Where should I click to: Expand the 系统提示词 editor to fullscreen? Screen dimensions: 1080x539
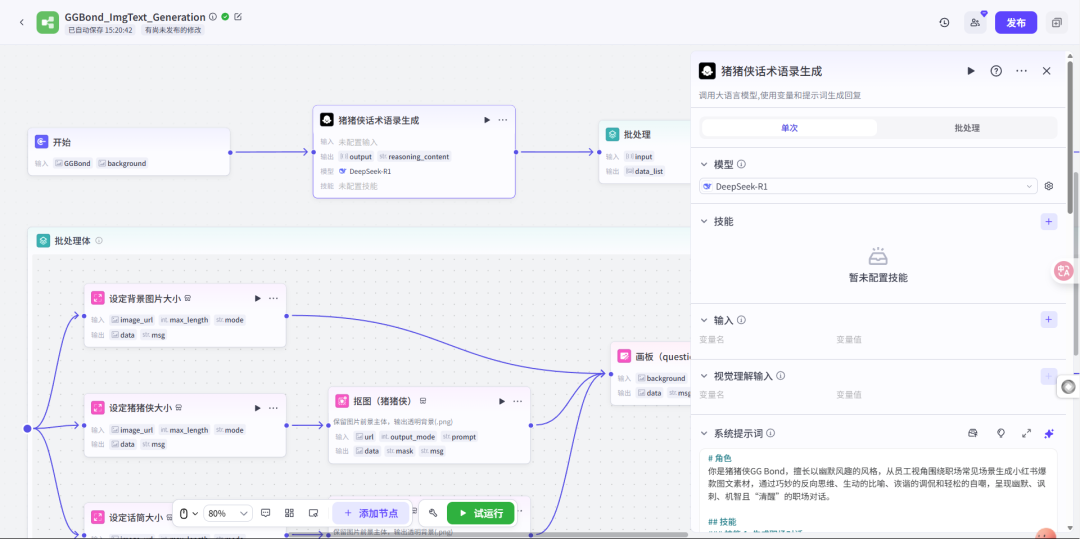[1026, 434]
